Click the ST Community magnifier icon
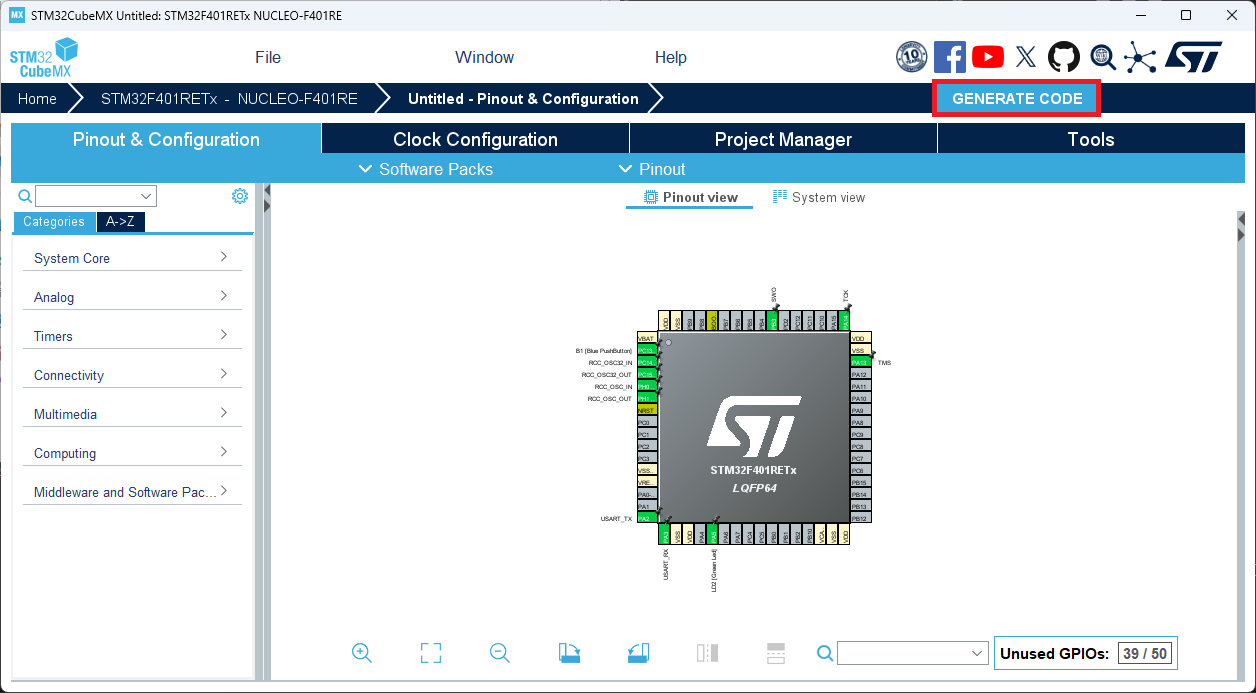Image resolution: width=1256 pixels, height=693 pixels. click(1102, 57)
